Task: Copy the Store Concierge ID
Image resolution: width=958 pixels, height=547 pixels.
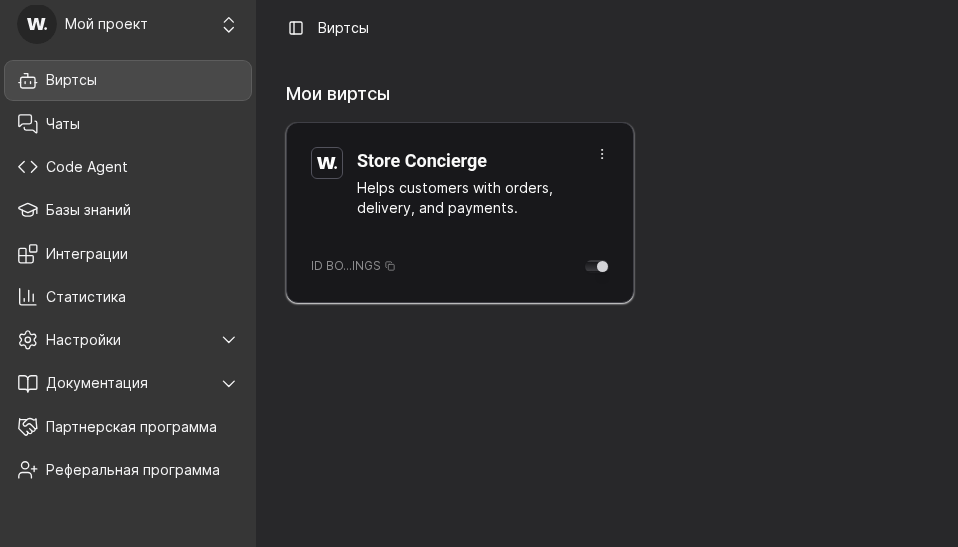Action: (x=390, y=266)
